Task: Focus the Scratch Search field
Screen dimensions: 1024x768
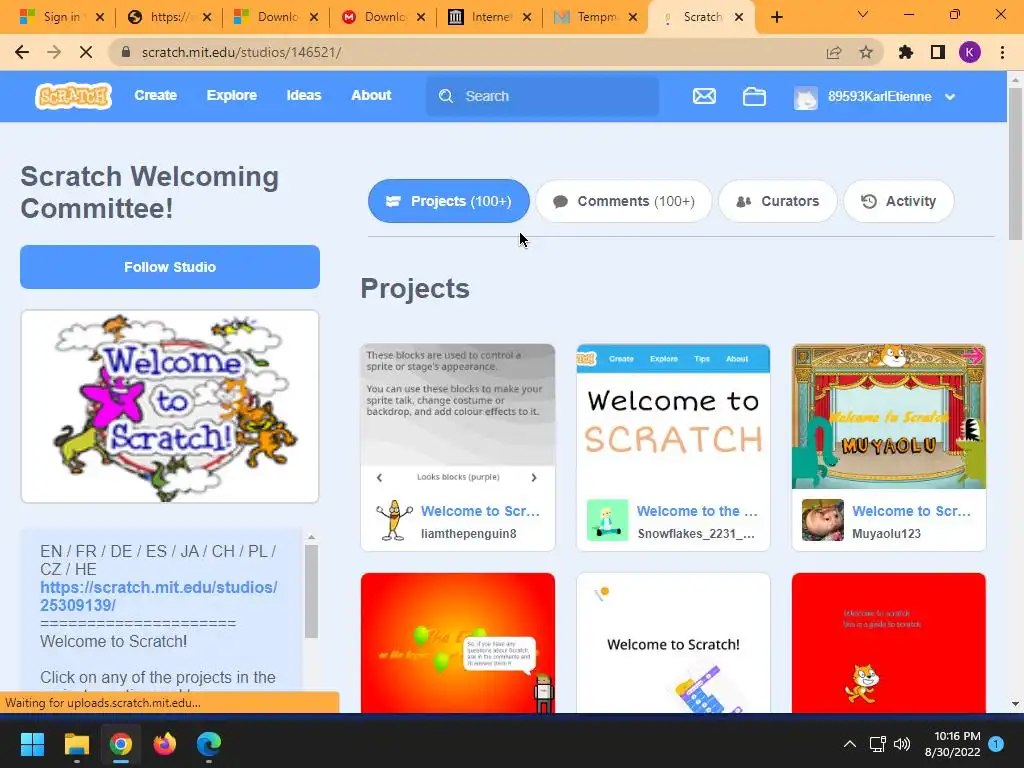Action: [542, 96]
